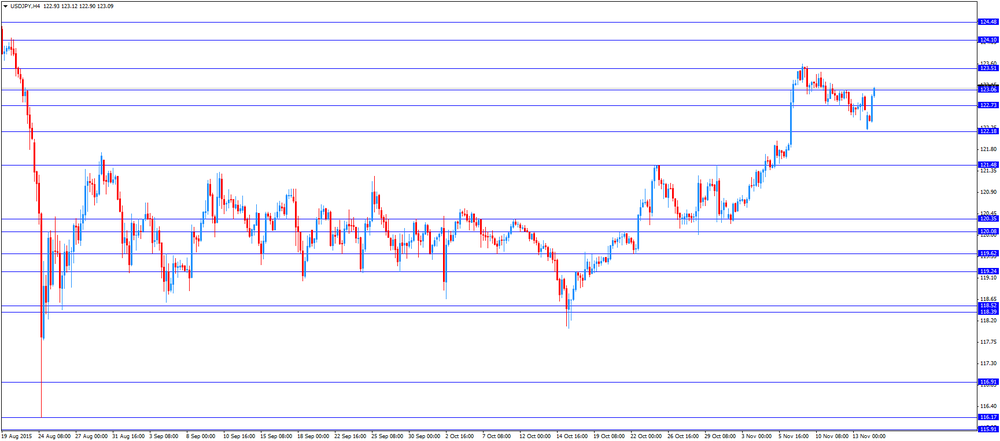
Task: Select the 115.91 horizontal line price label
Action: pos(988,429)
